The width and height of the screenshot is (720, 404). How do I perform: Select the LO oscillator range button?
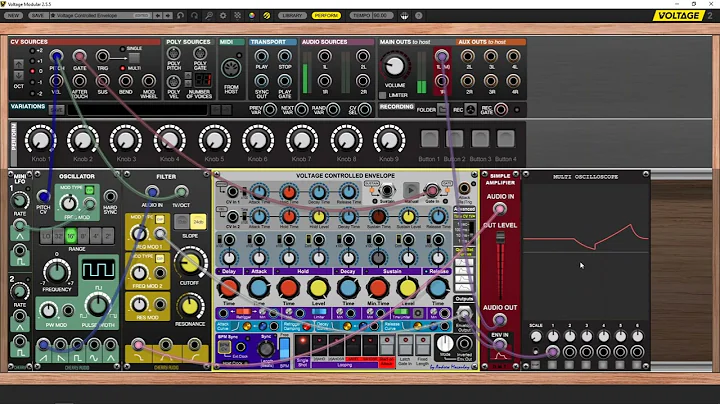tap(46, 236)
